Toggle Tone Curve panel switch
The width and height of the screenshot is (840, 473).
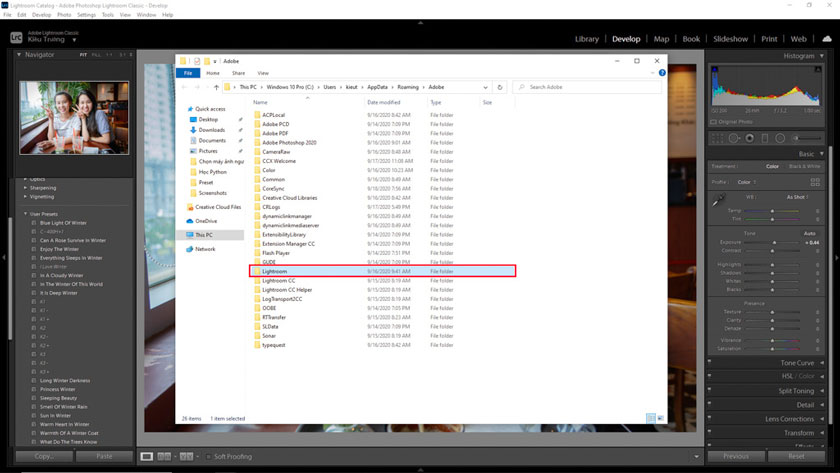coord(710,363)
